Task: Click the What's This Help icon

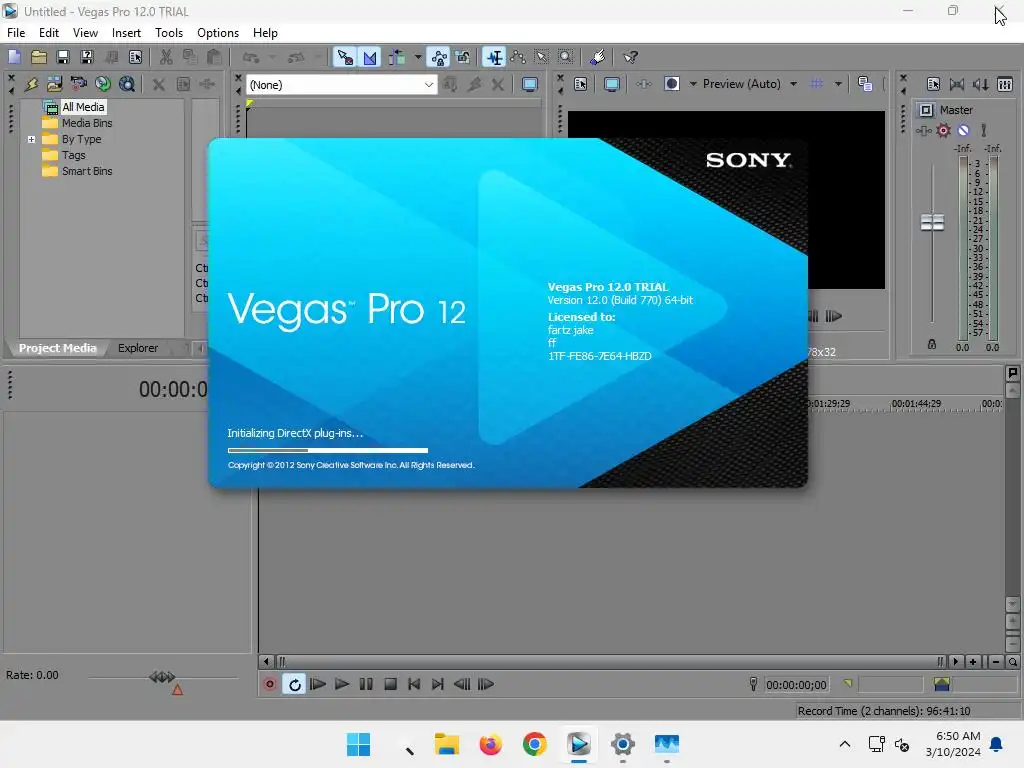Action: click(x=630, y=57)
